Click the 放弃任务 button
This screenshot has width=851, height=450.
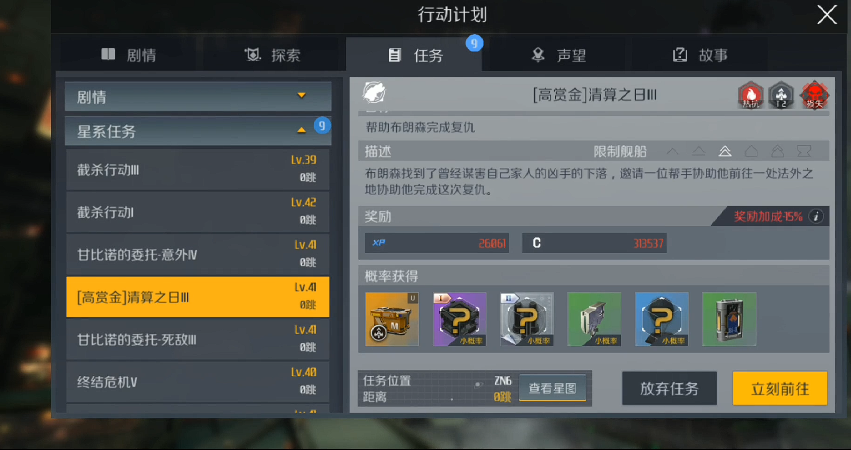(x=669, y=389)
